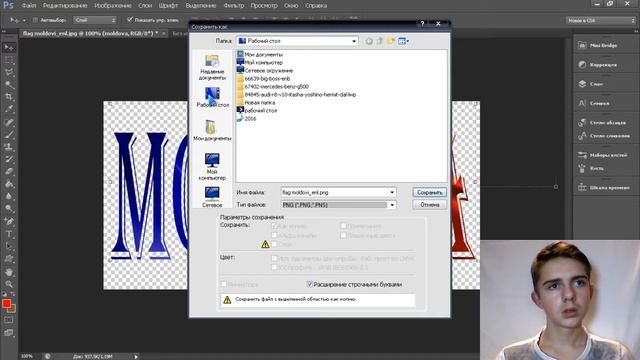
Task: Select Мои документы in the file list
Action: (x=260, y=54)
